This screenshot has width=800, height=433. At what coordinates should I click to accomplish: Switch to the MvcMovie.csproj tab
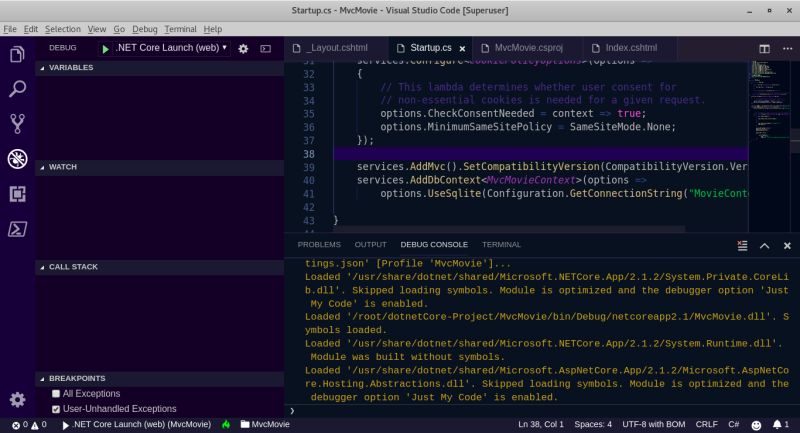point(527,48)
